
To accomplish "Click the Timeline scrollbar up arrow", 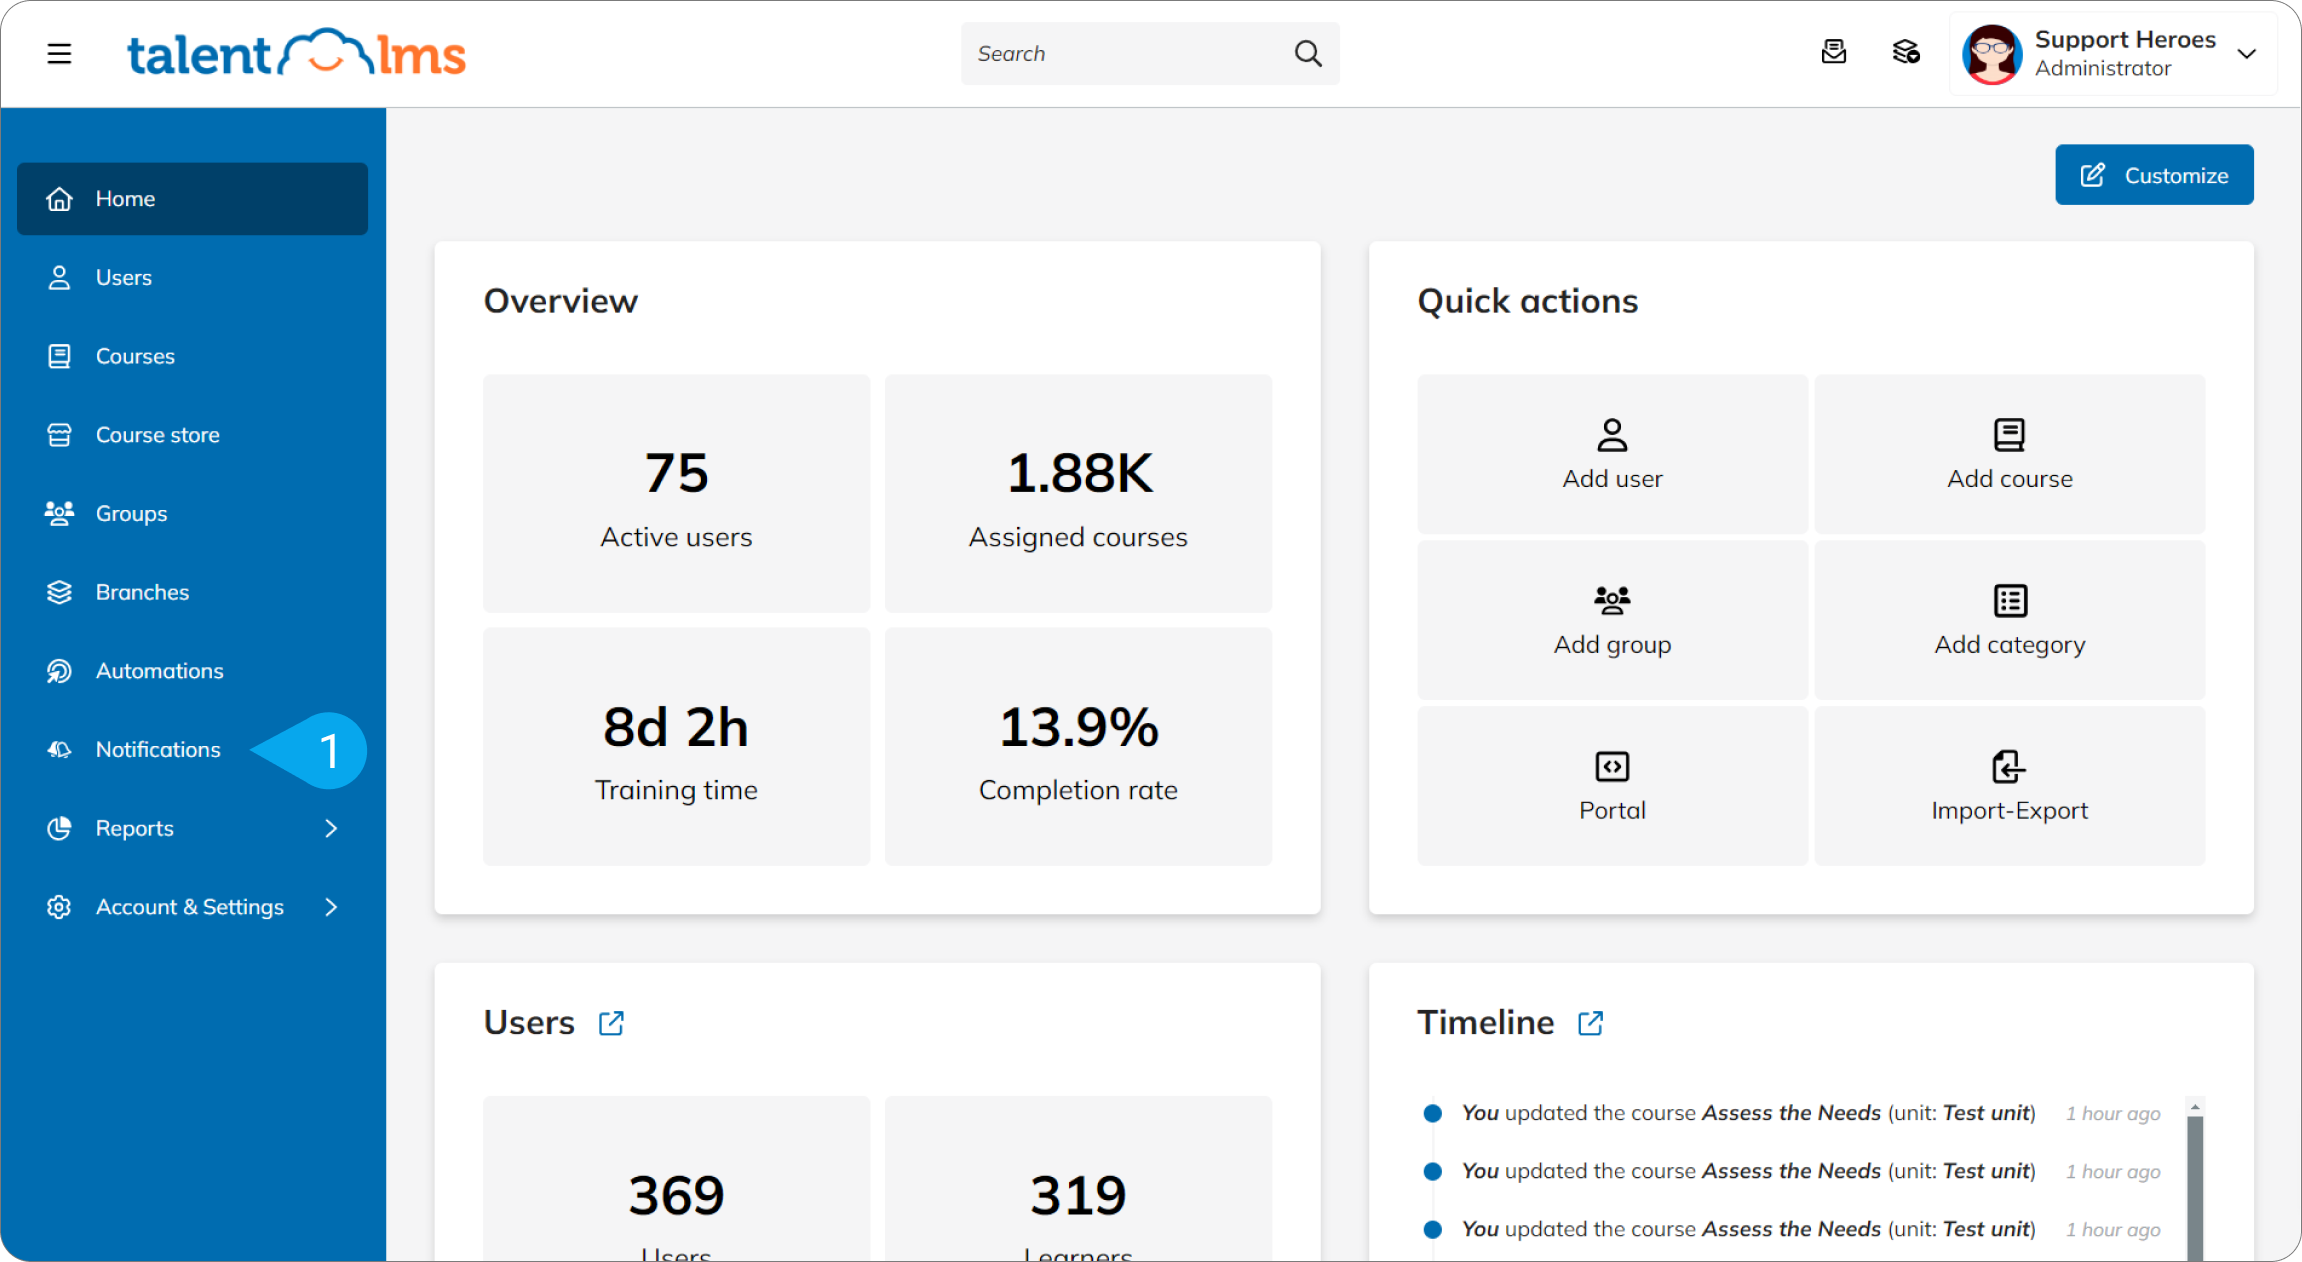I will pyautogui.click(x=2195, y=1107).
